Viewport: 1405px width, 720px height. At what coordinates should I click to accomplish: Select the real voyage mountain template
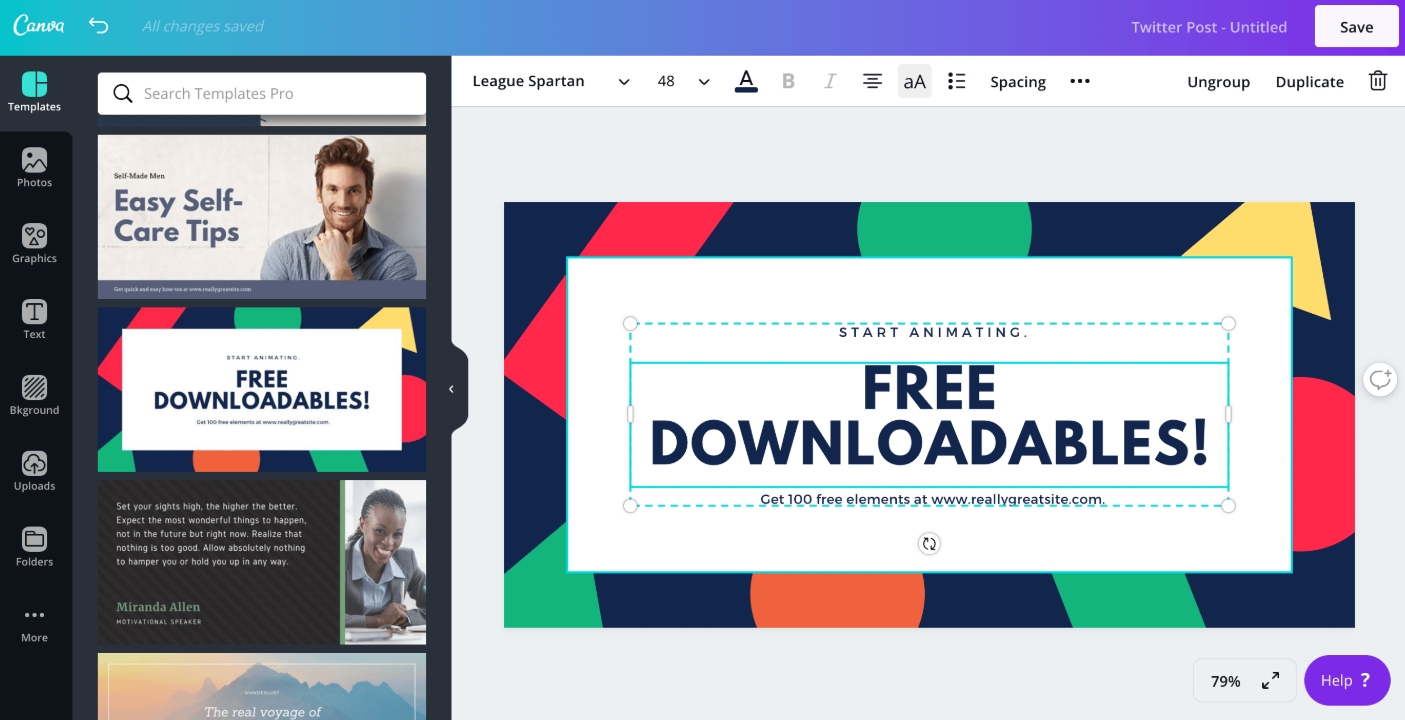coord(262,686)
